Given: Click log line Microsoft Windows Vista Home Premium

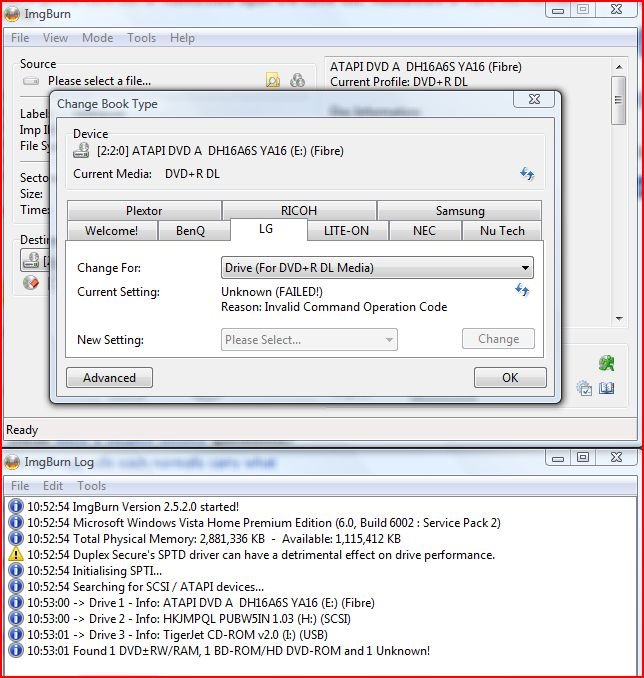Looking at the screenshot, I should 264,523.
